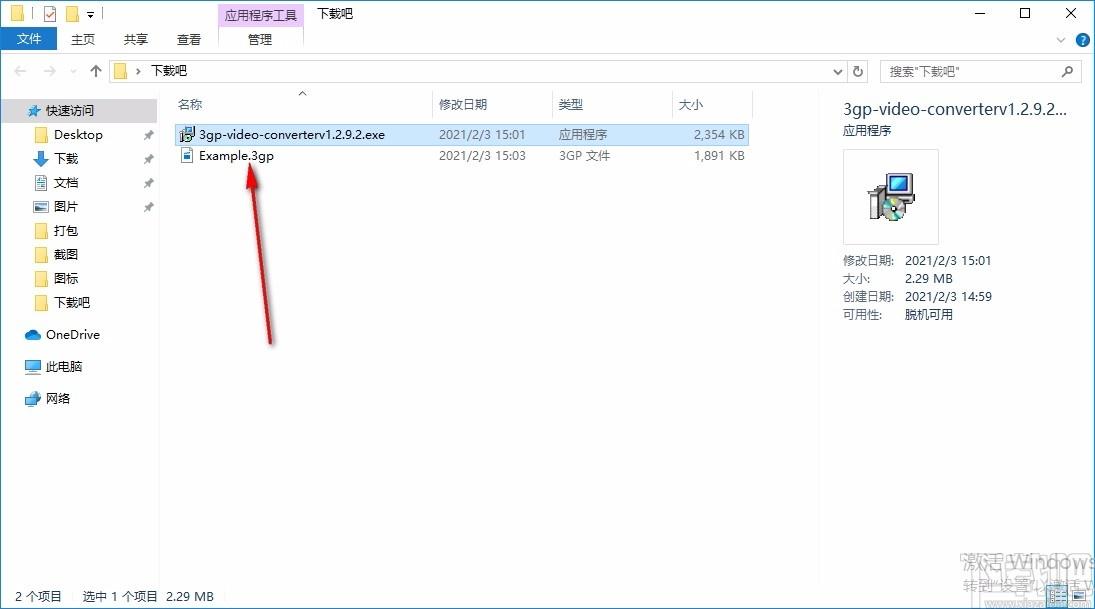Screen dimensions: 1095x609
Task: Click the properties quick access toolbar icon
Action: pos(50,13)
